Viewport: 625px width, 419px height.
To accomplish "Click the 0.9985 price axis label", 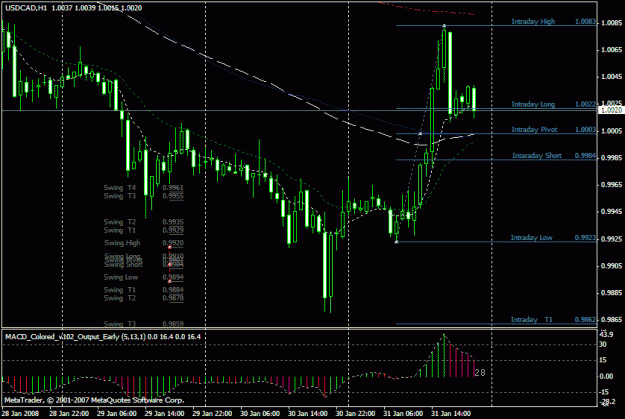I will pyautogui.click(x=611, y=158).
